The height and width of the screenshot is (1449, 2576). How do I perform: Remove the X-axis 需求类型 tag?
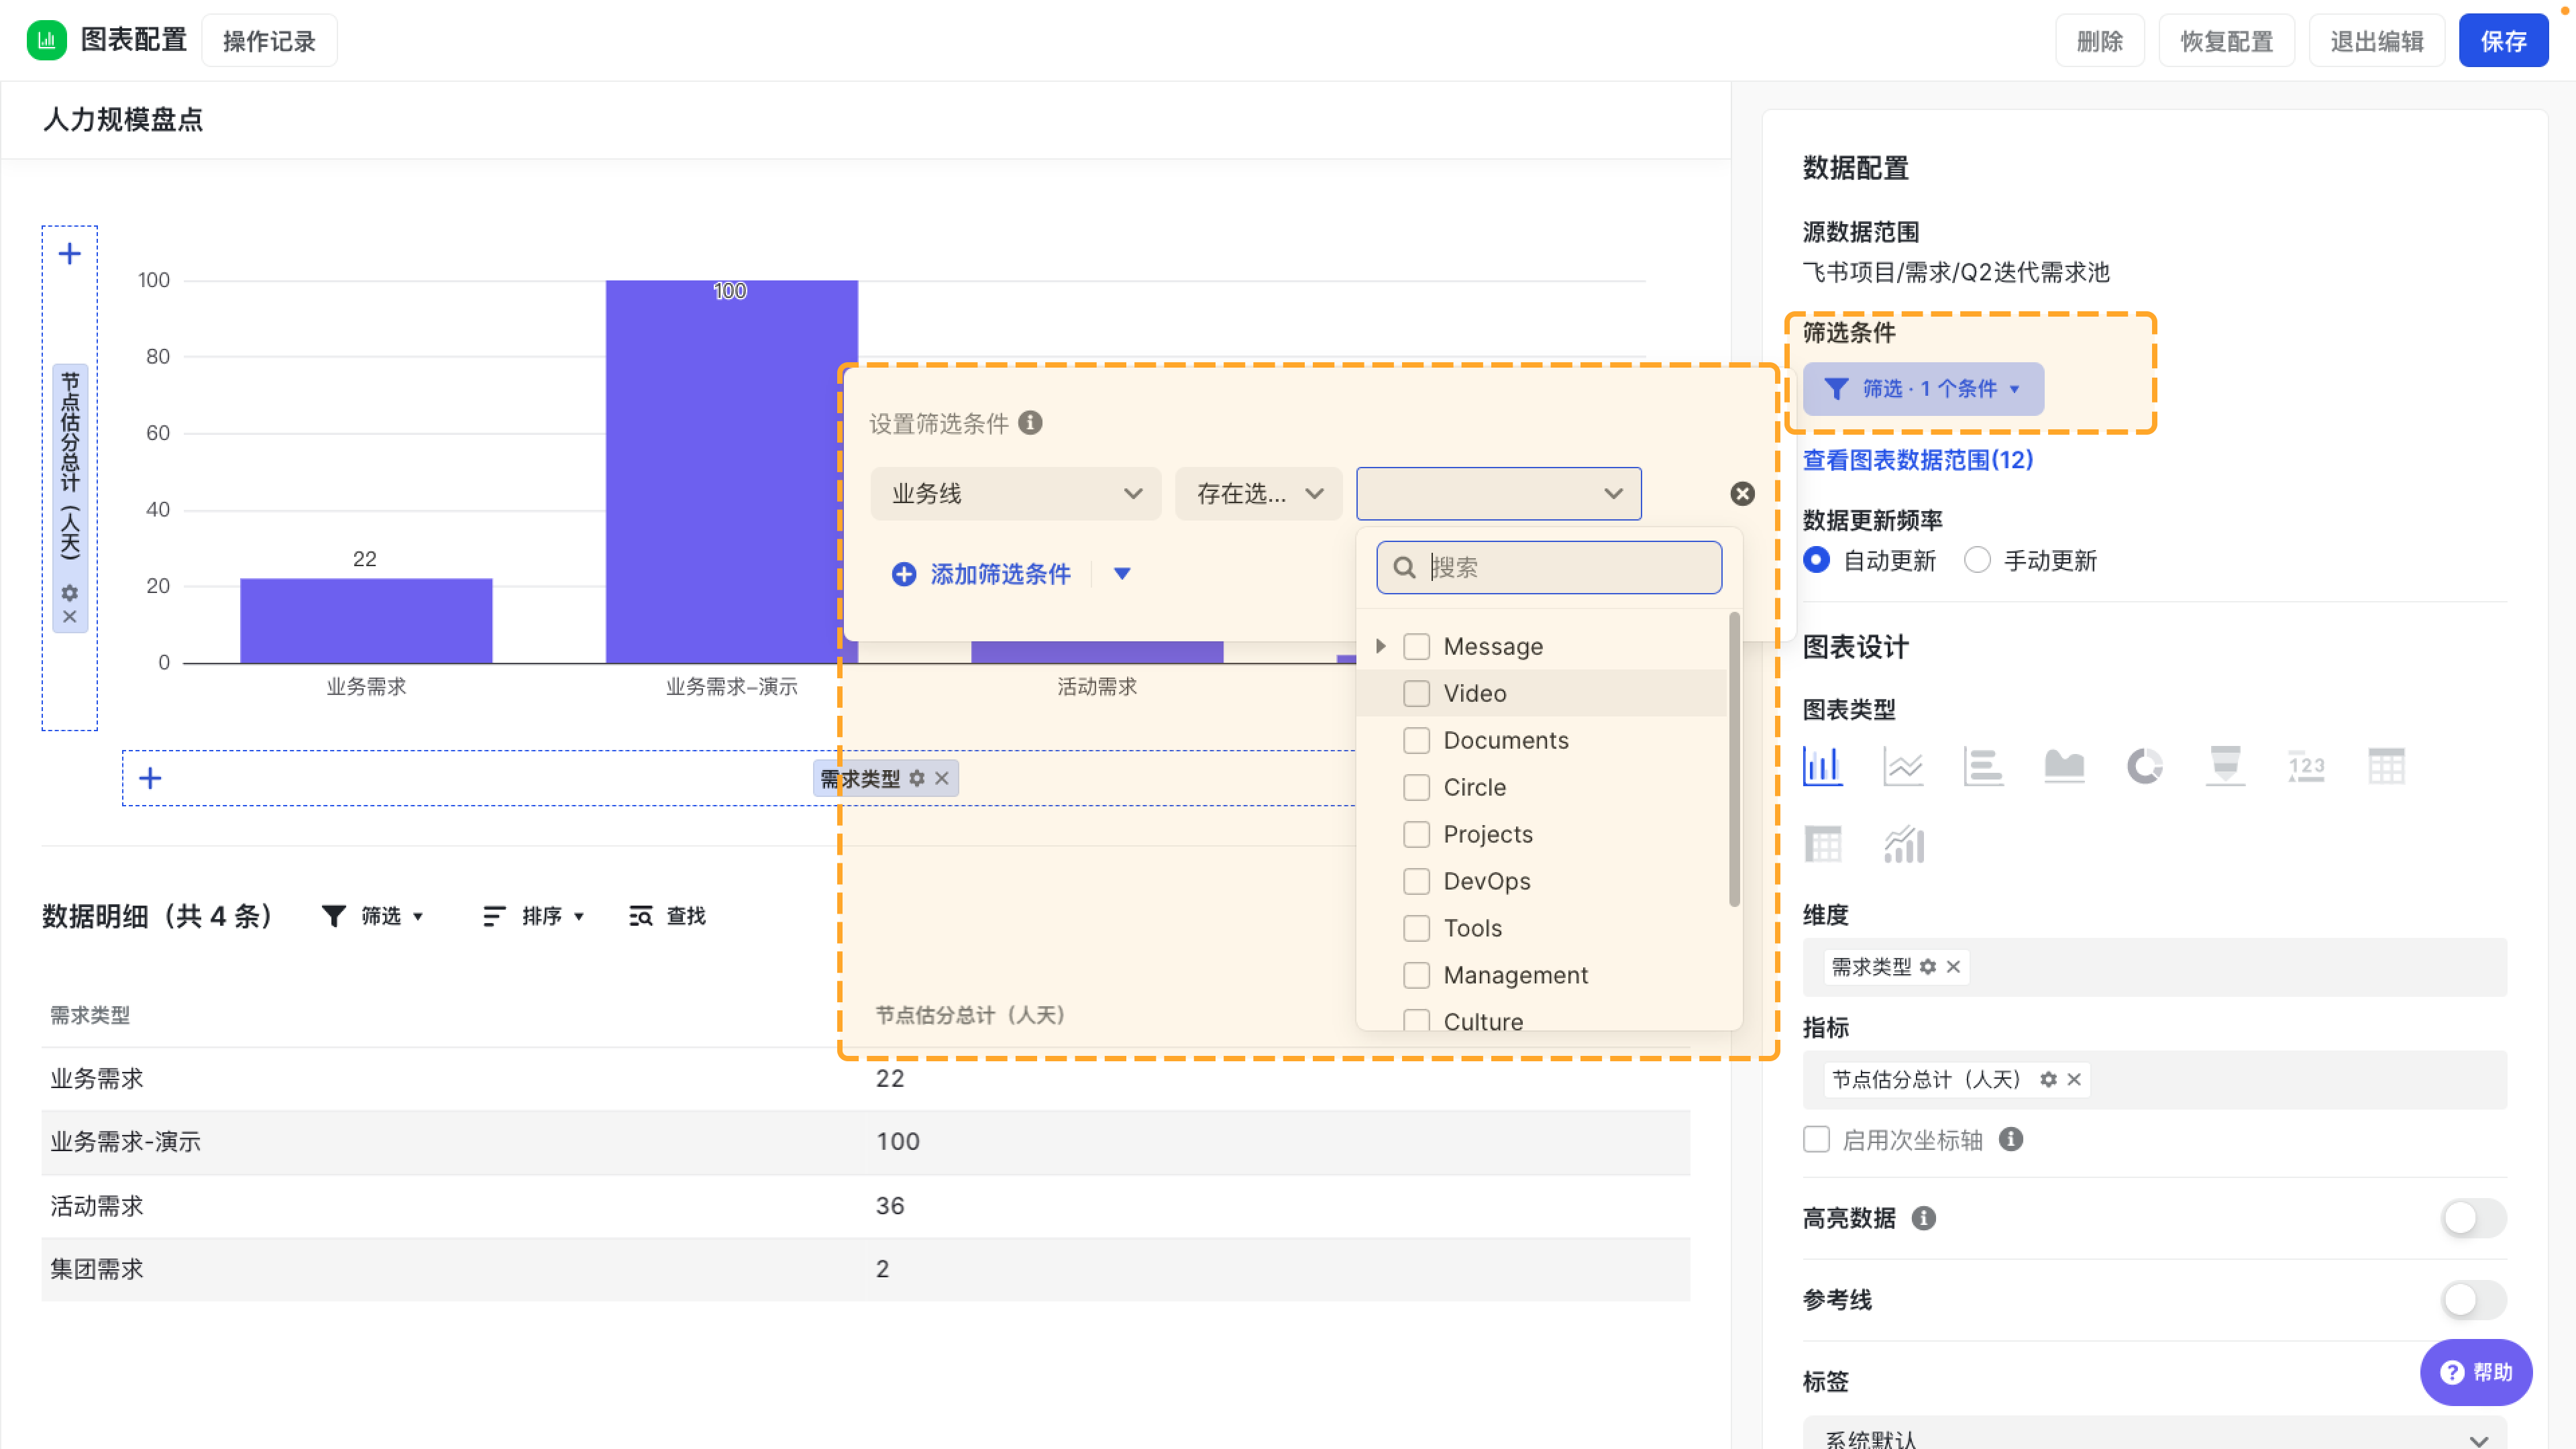[x=942, y=778]
